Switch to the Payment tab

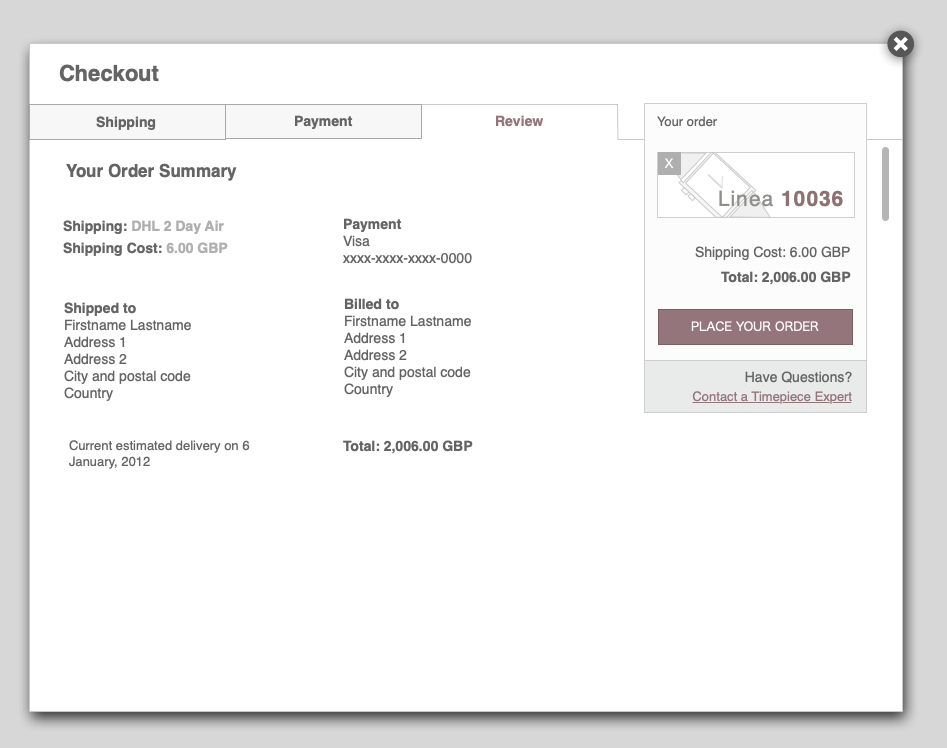click(322, 121)
